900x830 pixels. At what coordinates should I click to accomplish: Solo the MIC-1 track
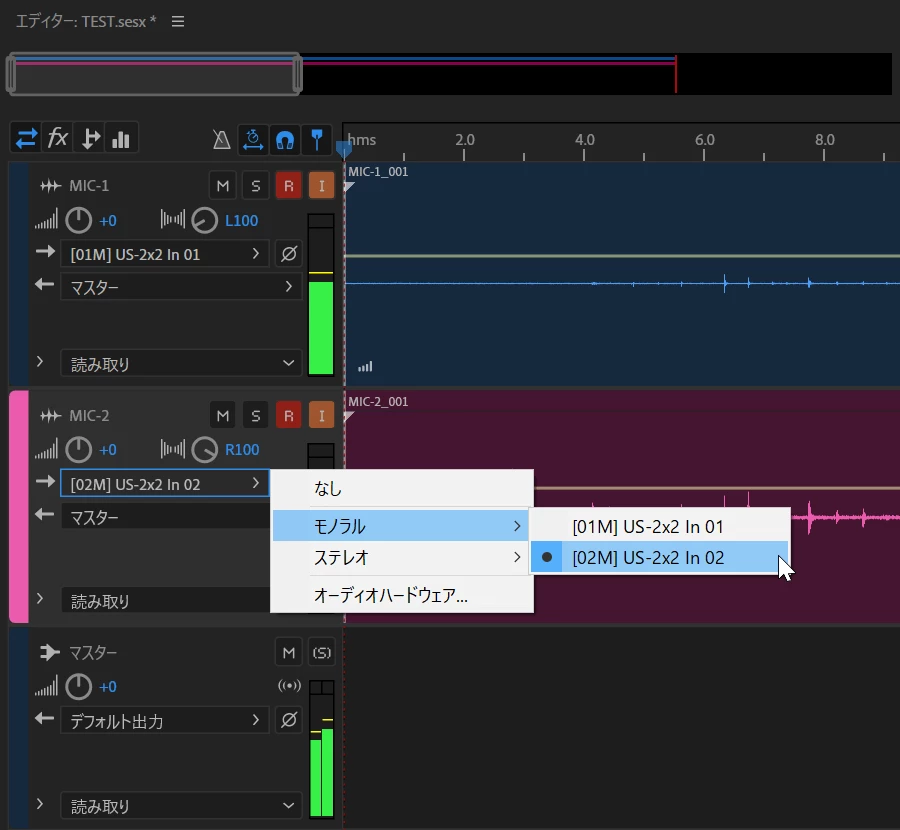[255, 185]
